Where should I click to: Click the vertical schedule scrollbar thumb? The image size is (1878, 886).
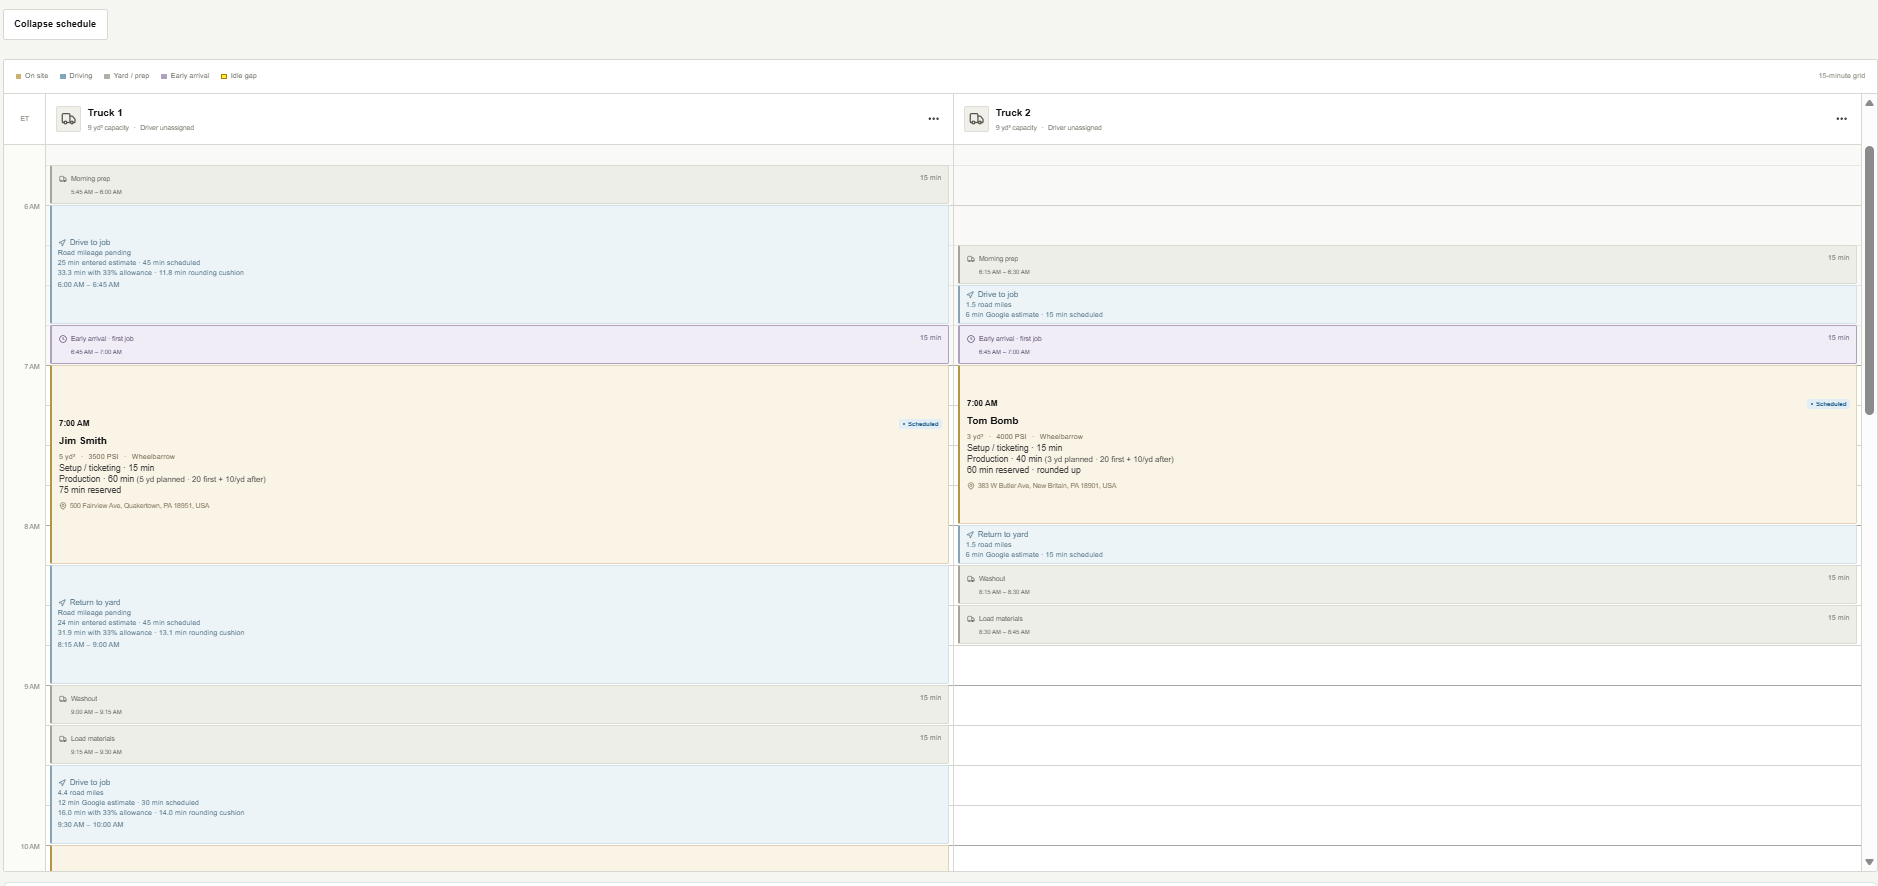(1869, 280)
